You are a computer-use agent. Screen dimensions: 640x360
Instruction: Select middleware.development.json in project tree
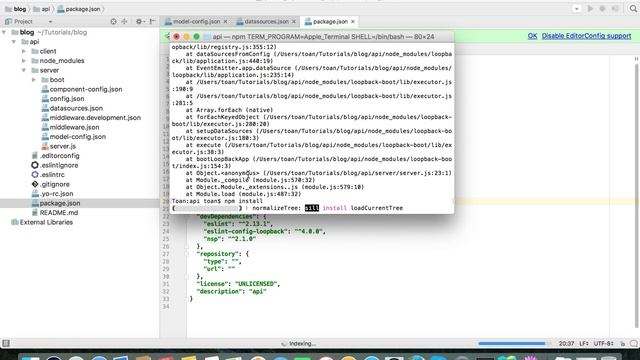95,118
